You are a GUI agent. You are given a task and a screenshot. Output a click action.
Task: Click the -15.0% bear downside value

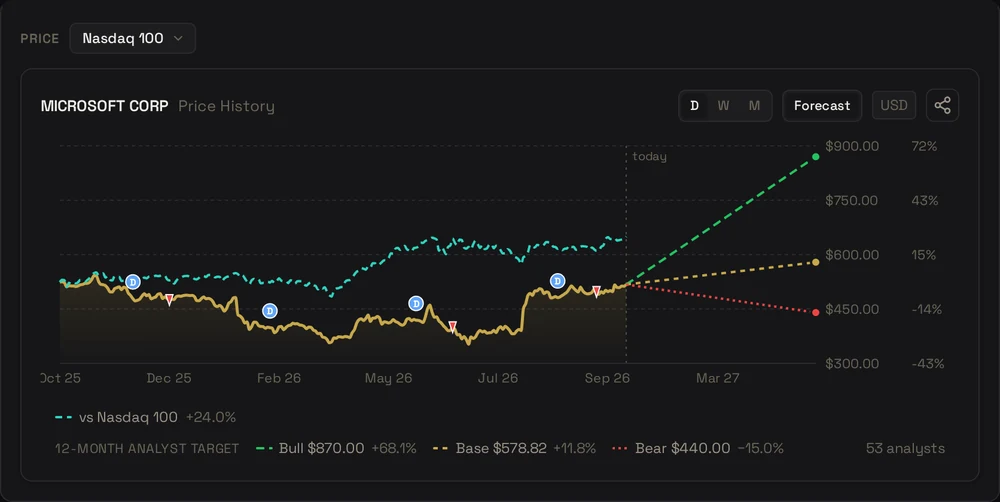coord(761,448)
